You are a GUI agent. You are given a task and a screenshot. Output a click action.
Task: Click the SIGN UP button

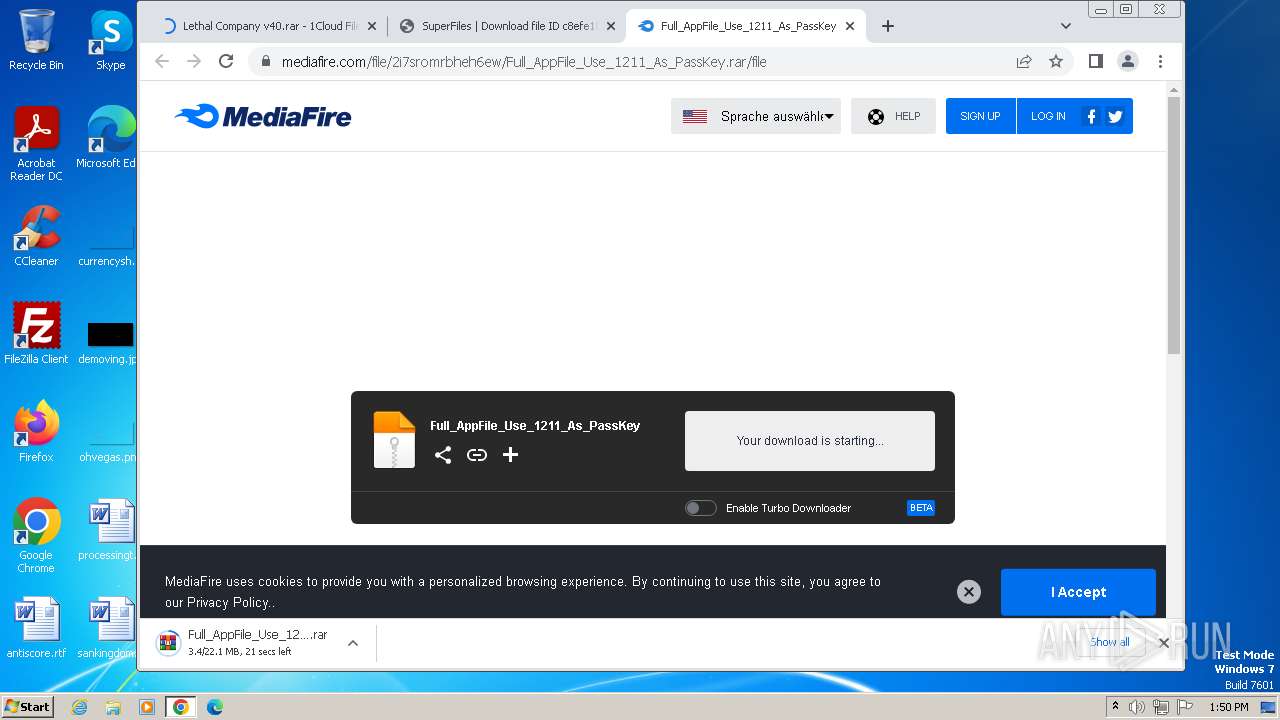pos(980,116)
